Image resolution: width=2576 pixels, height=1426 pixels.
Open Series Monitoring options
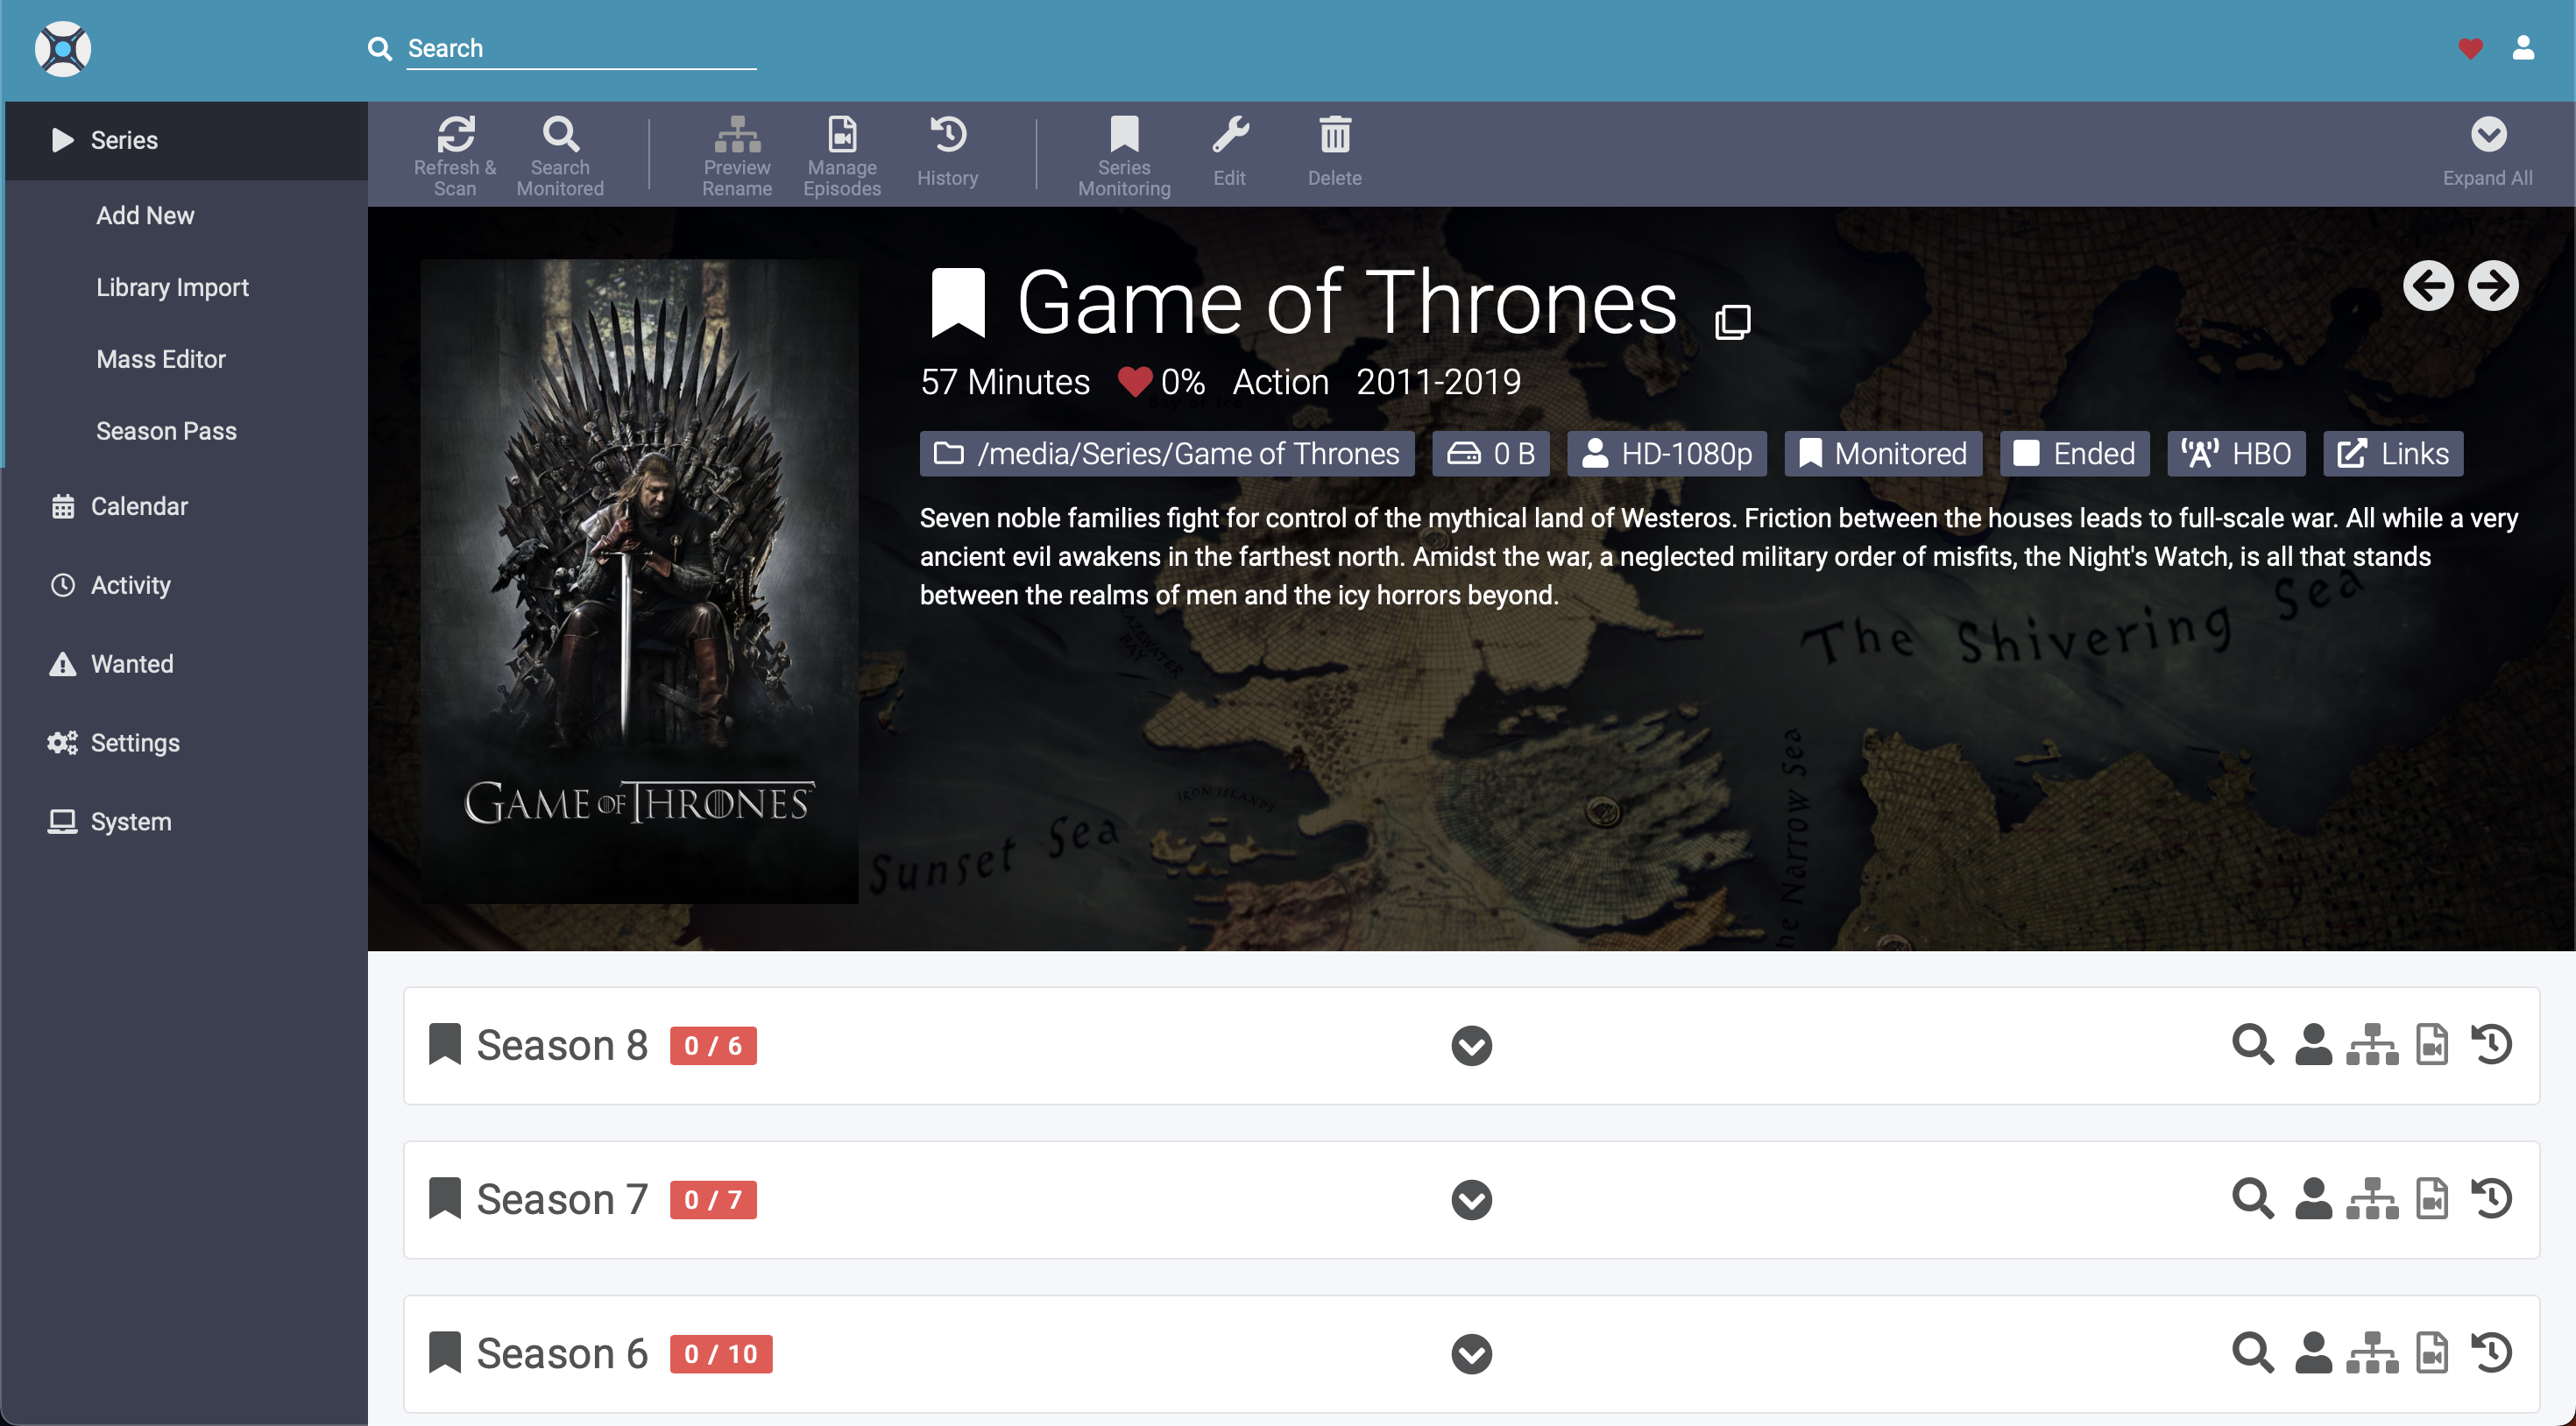click(1124, 155)
